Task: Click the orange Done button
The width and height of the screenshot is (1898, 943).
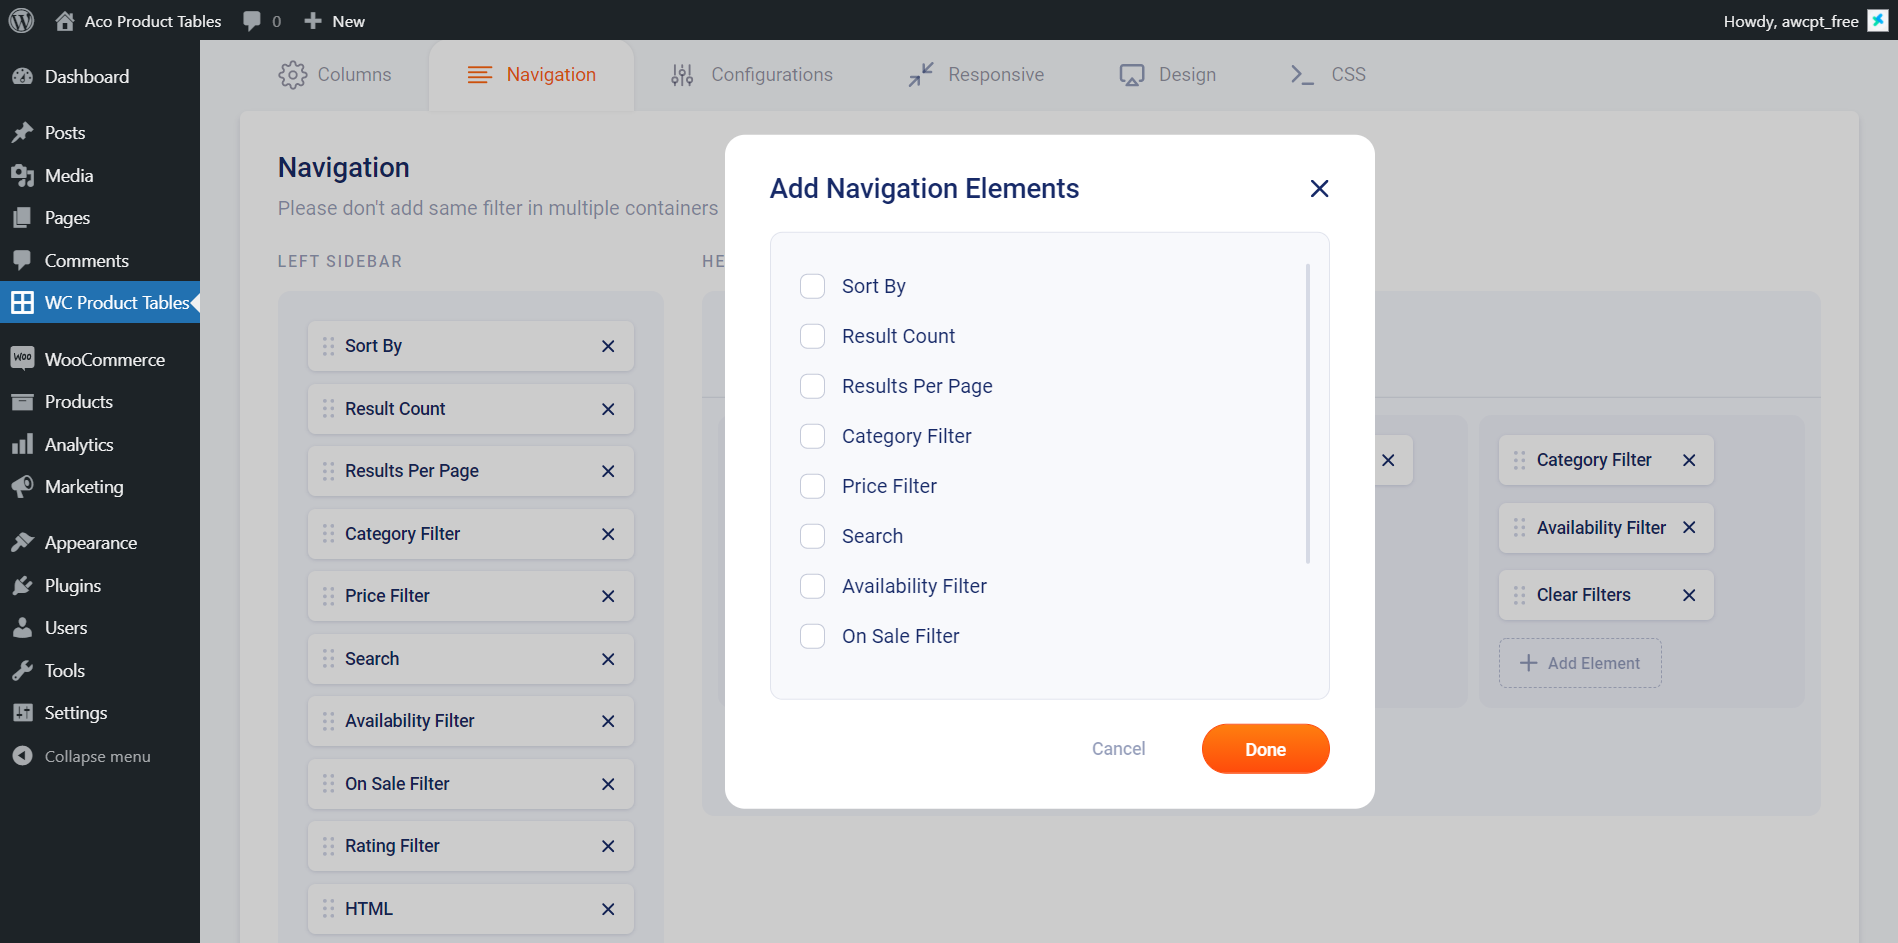Action: (x=1265, y=749)
